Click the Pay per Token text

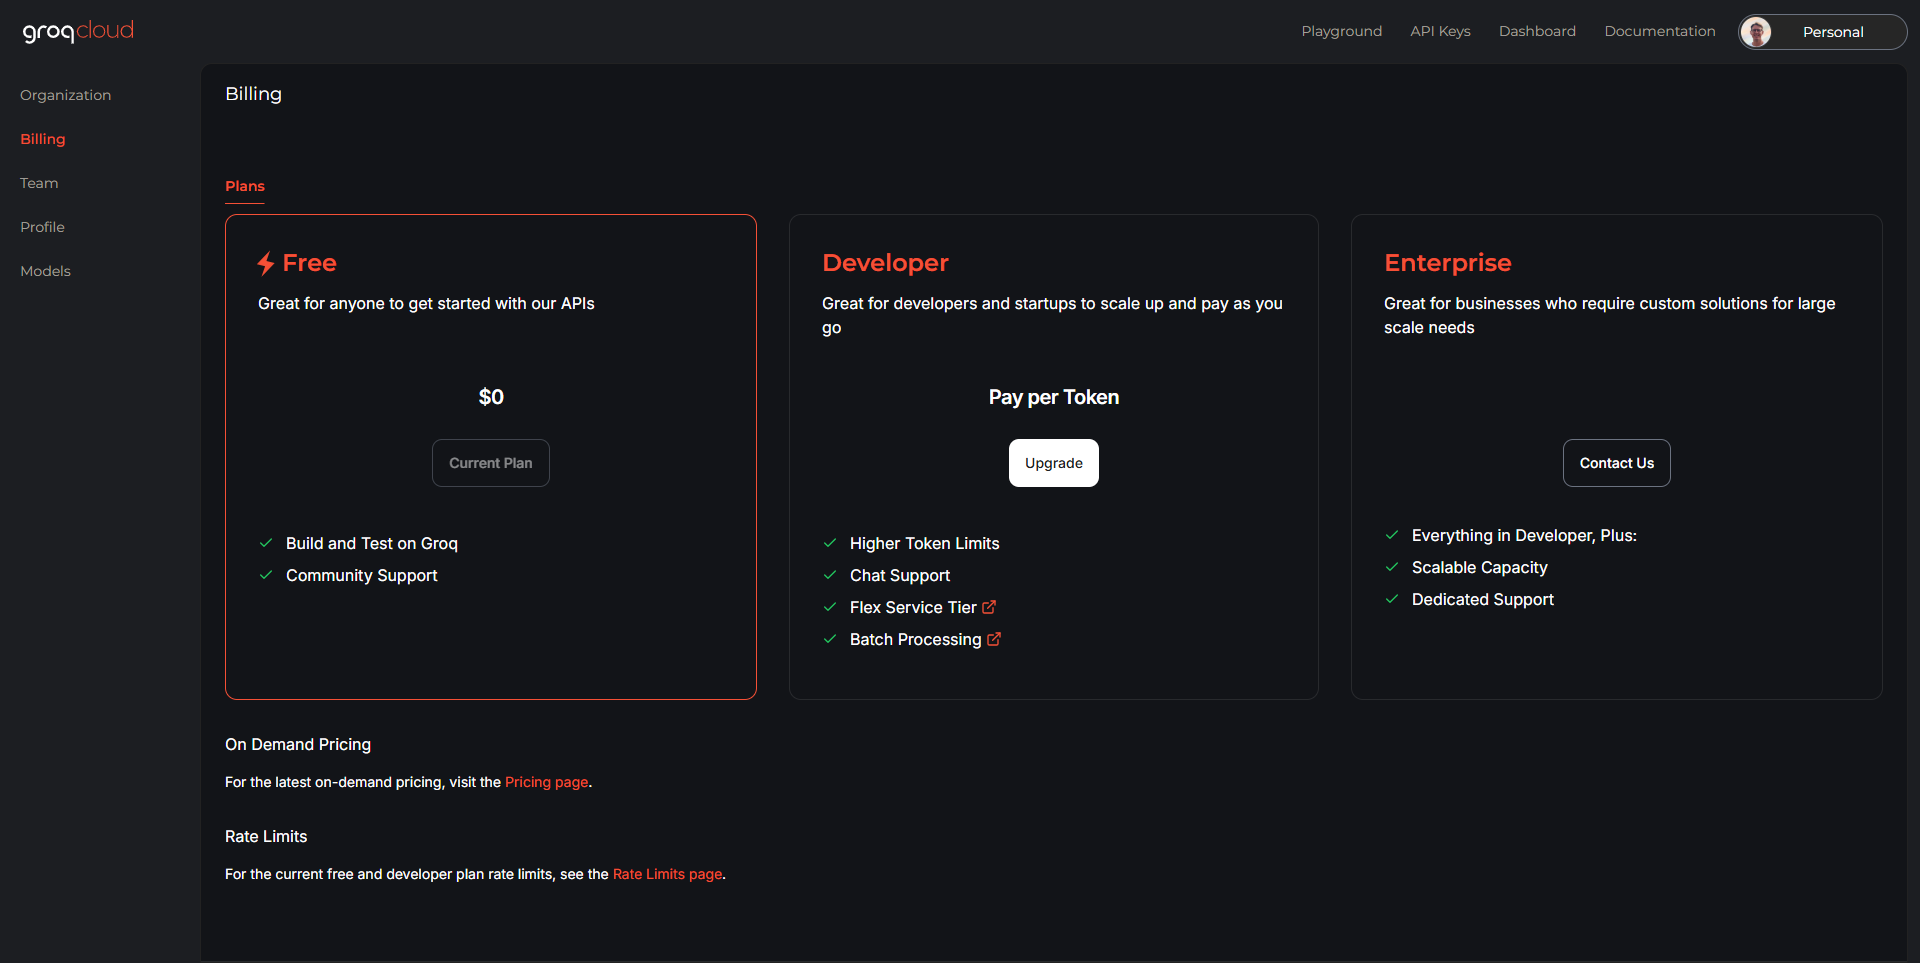pyautogui.click(x=1054, y=397)
